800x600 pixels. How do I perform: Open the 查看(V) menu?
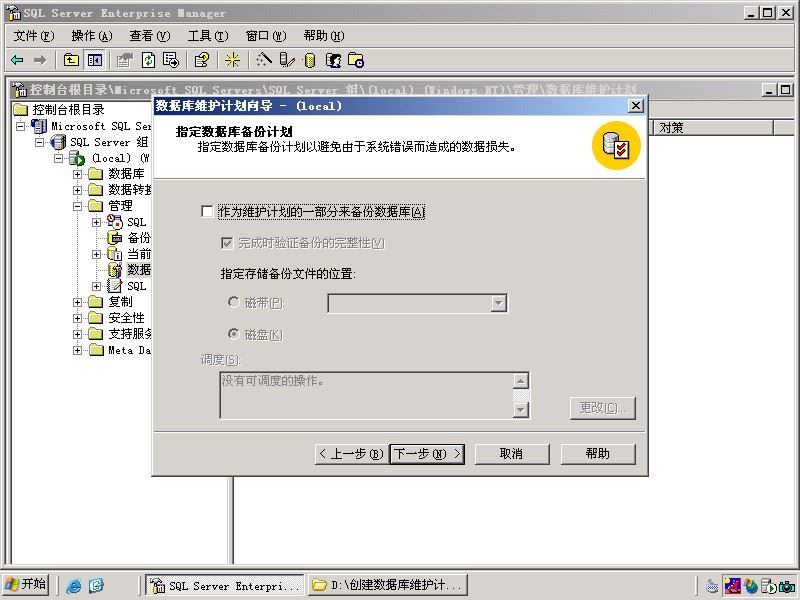[x=149, y=36]
